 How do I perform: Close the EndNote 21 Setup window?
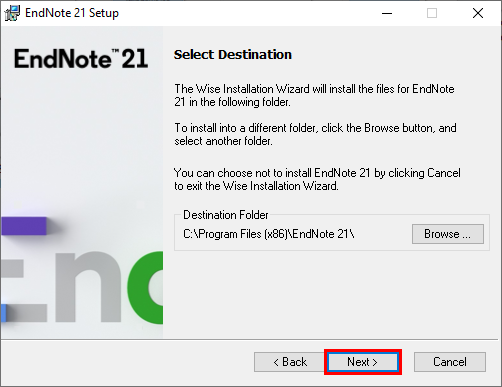pyautogui.click(x=478, y=13)
